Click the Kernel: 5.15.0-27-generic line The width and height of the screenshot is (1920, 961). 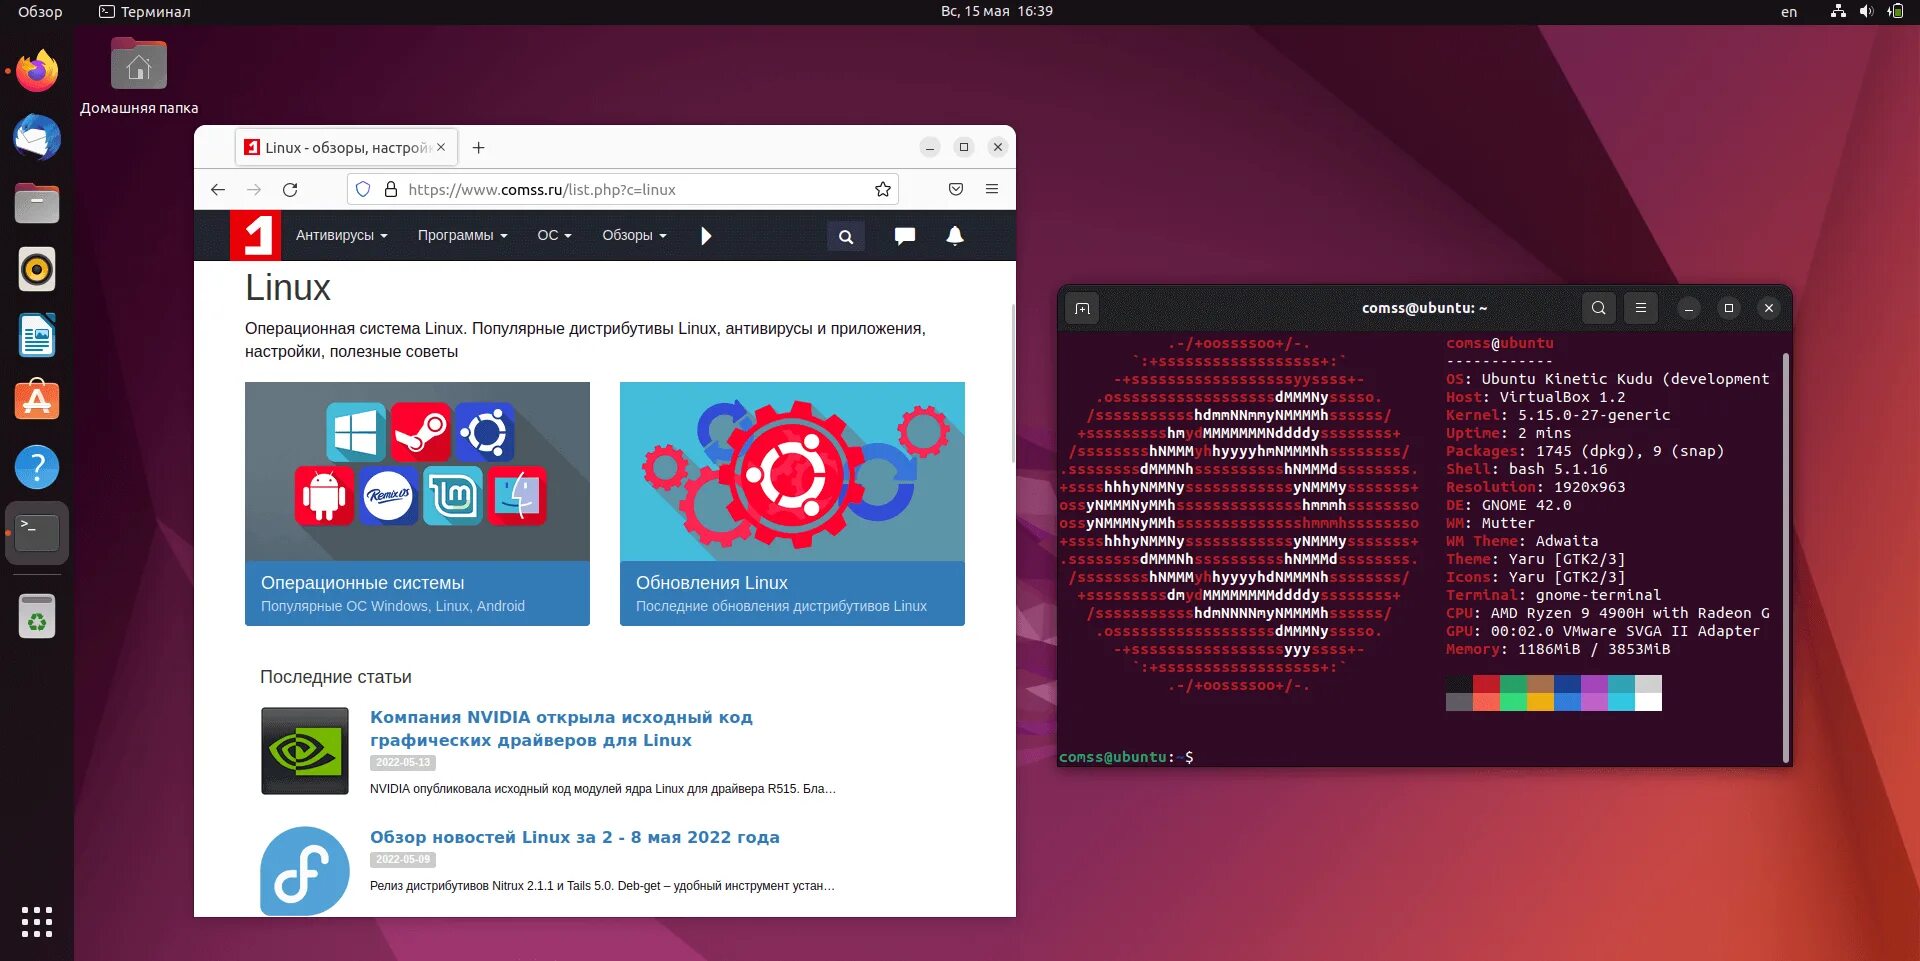pos(1558,415)
